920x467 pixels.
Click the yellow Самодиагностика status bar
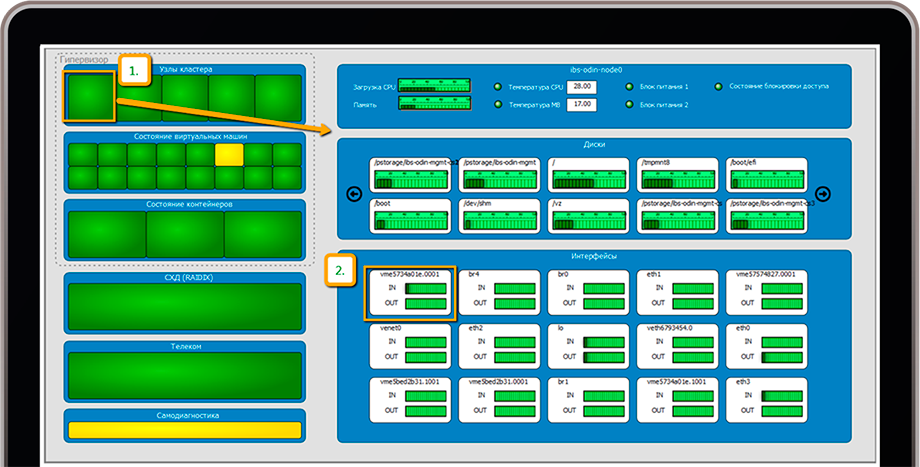(184, 429)
